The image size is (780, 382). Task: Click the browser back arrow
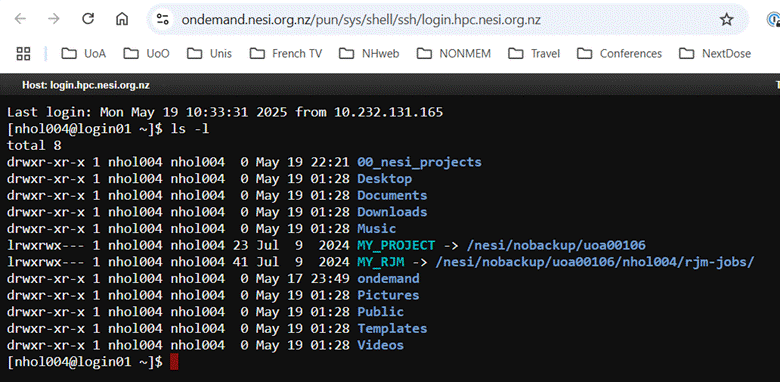(x=20, y=19)
